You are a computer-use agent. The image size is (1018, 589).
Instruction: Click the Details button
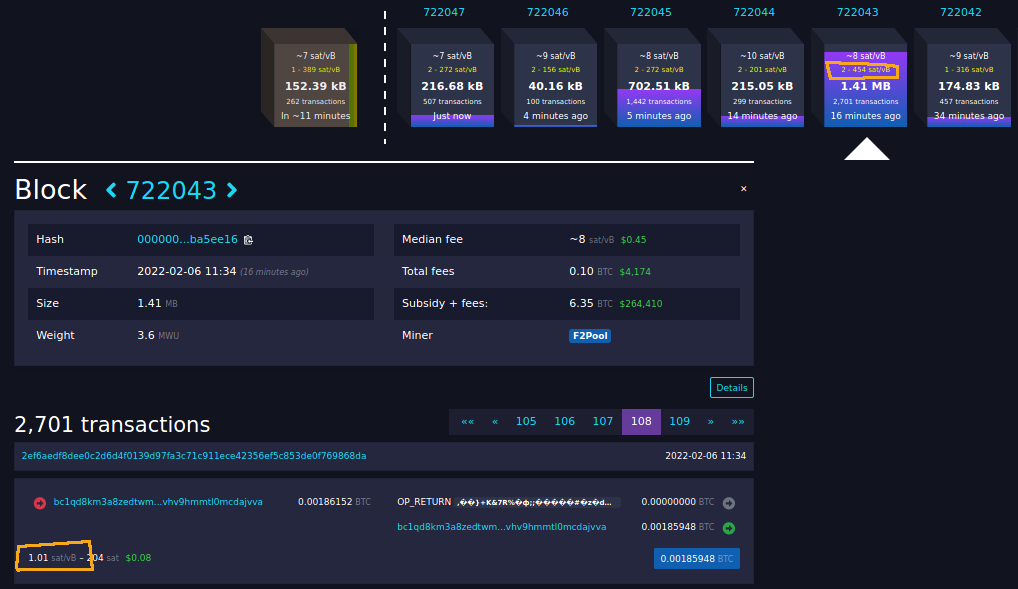731,387
